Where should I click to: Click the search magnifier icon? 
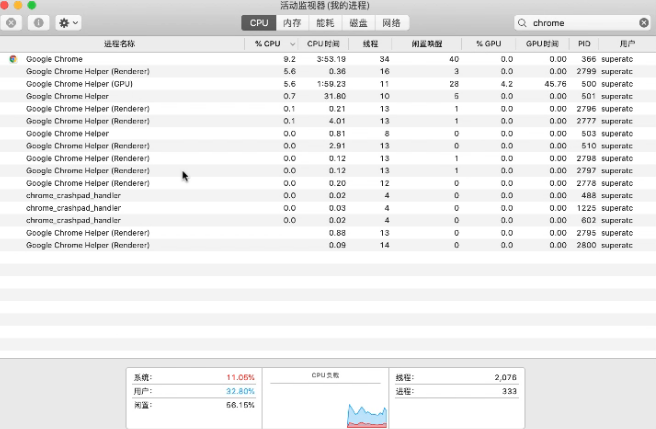click(x=522, y=23)
